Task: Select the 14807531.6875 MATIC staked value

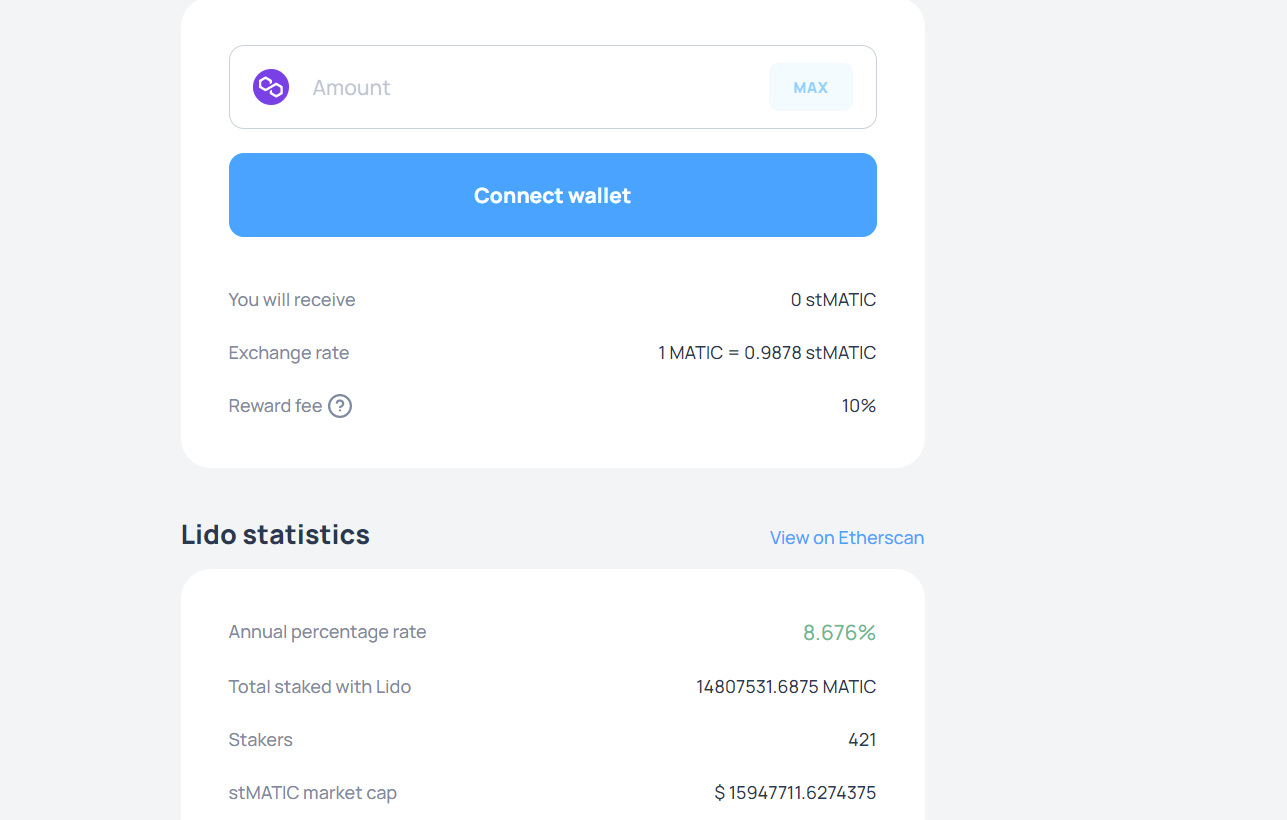Action: [786, 687]
